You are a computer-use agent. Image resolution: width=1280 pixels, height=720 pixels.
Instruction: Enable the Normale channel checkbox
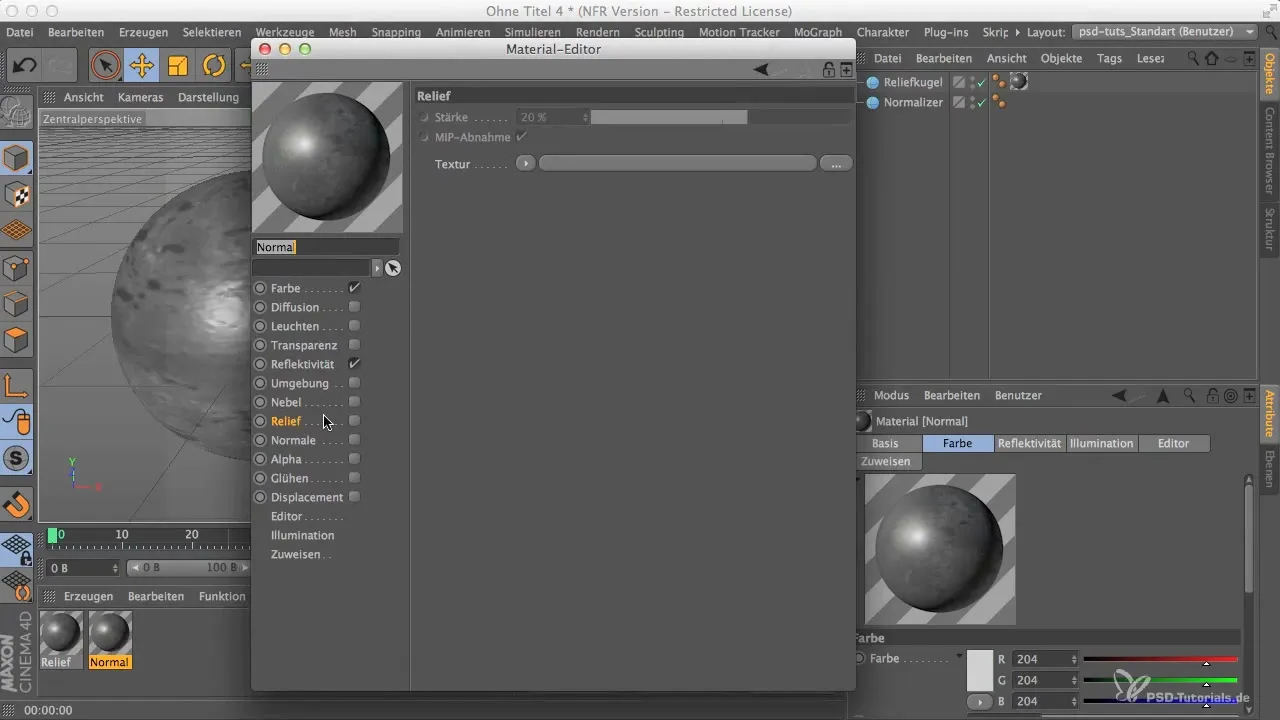click(354, 440)
